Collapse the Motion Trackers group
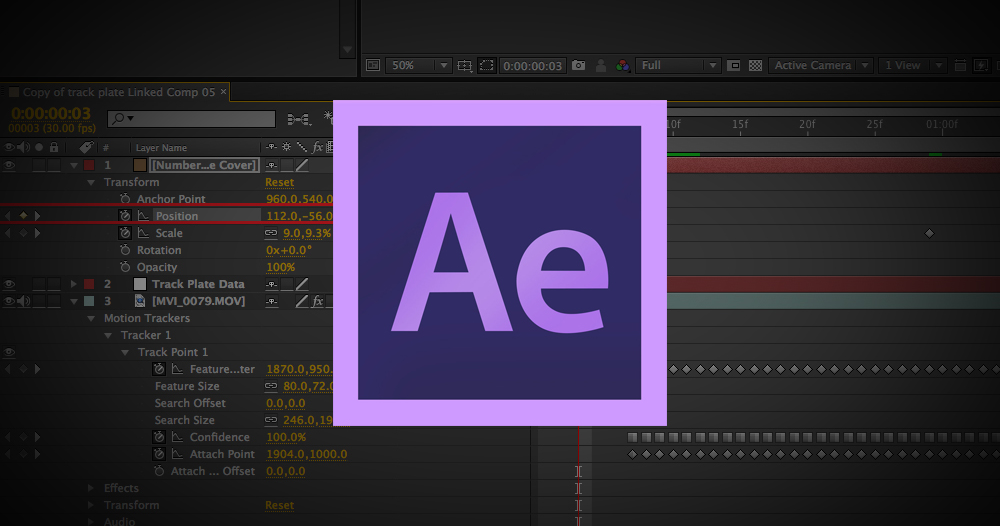 coord(91,318)
